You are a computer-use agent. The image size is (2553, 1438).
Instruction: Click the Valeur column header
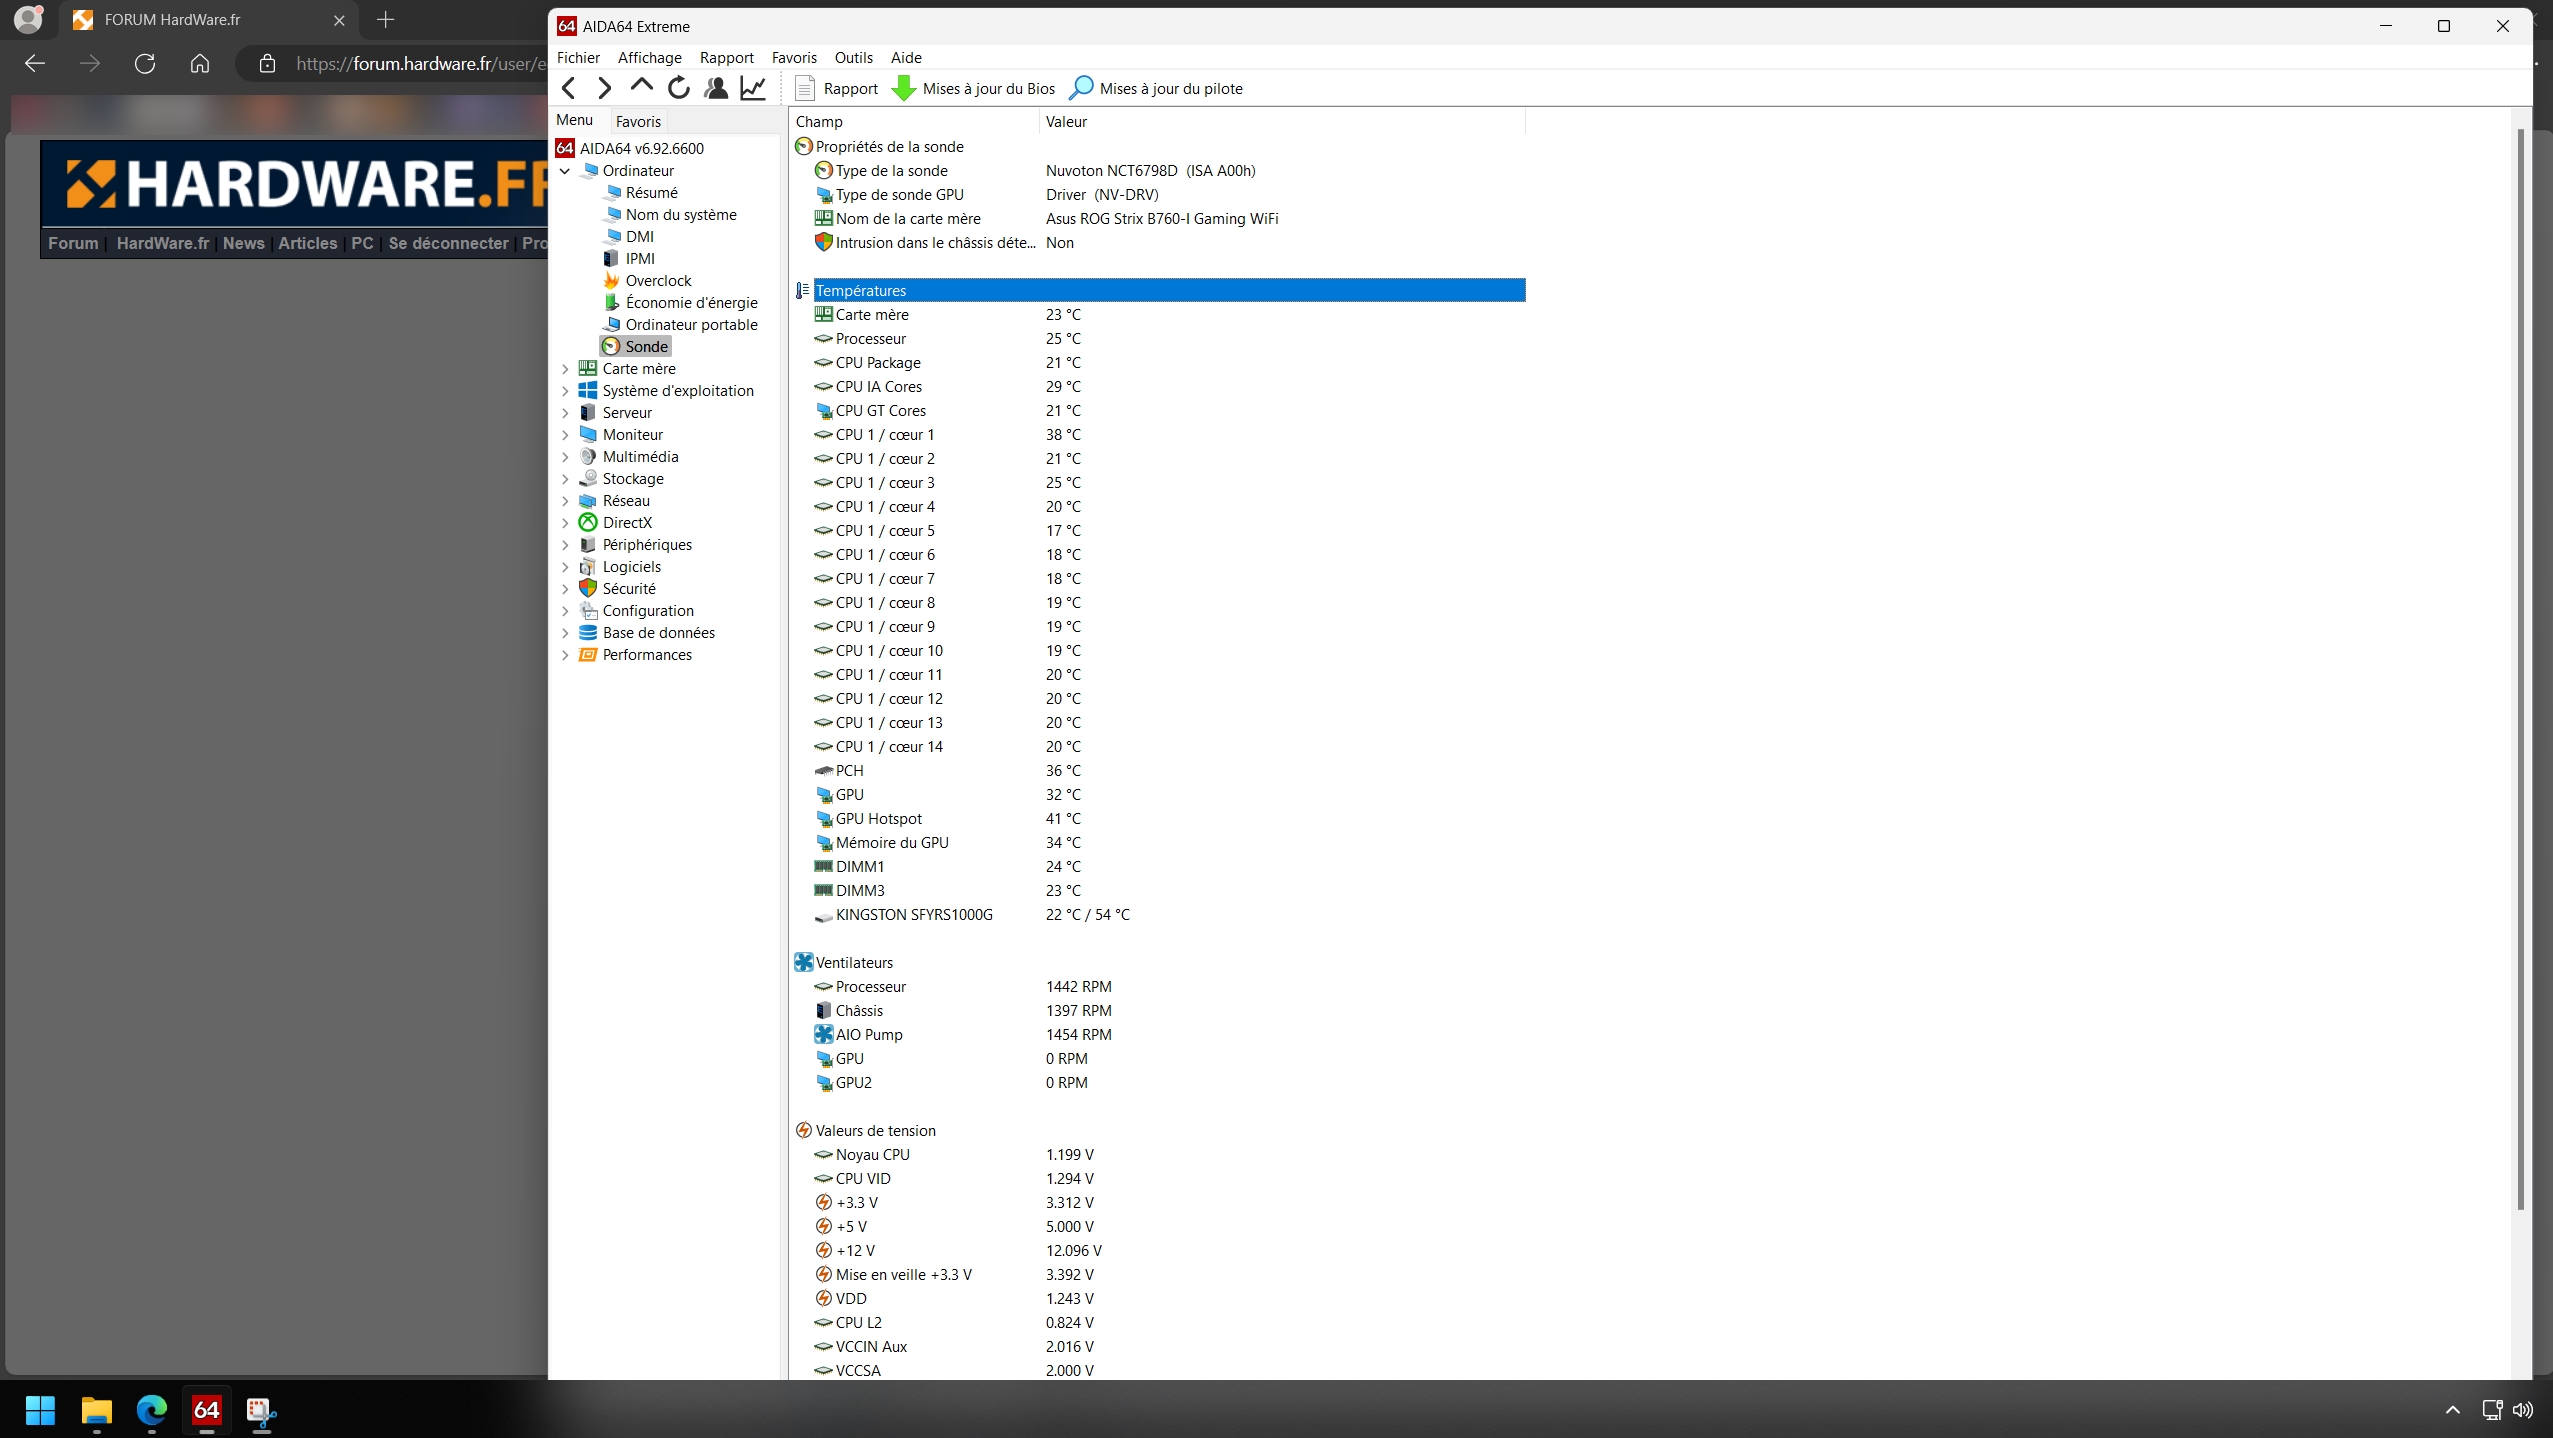point(1282,121)
